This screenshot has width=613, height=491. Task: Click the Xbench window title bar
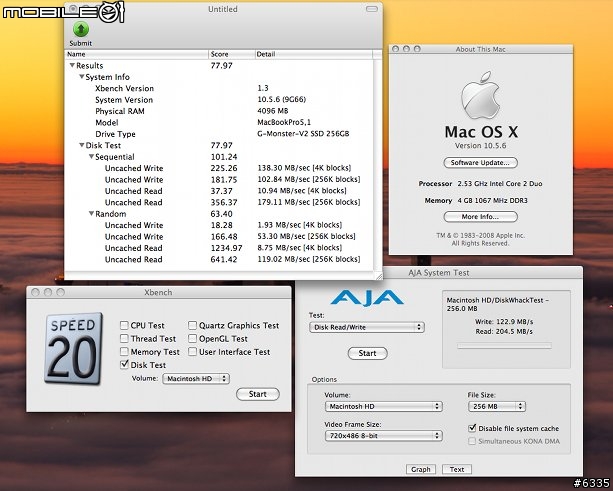pos(158,292)
